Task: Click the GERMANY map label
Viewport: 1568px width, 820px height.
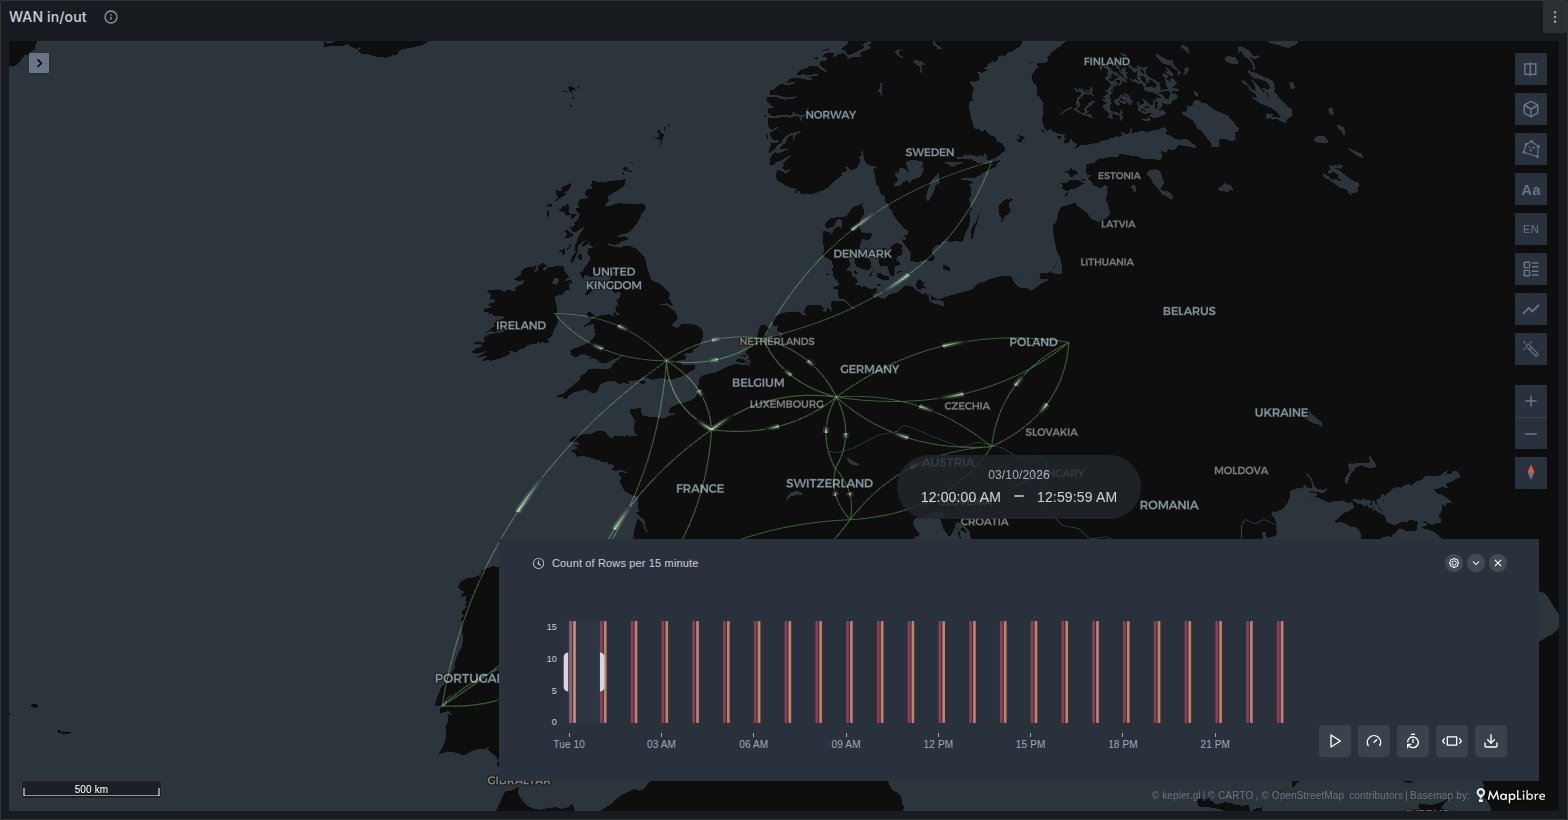Action: point(870,369)
